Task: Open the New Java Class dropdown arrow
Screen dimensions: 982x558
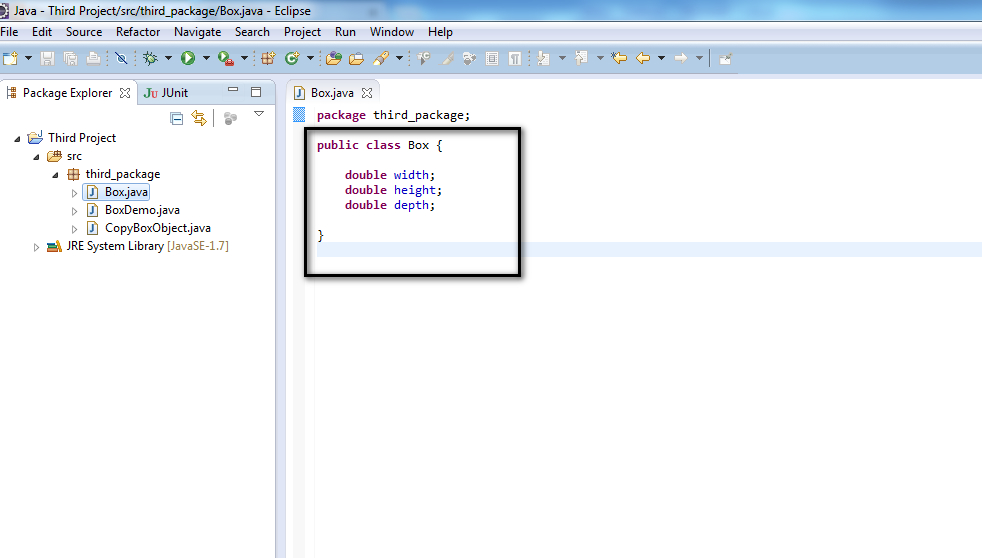Action: pyautogui.click(x=310, y=58)
